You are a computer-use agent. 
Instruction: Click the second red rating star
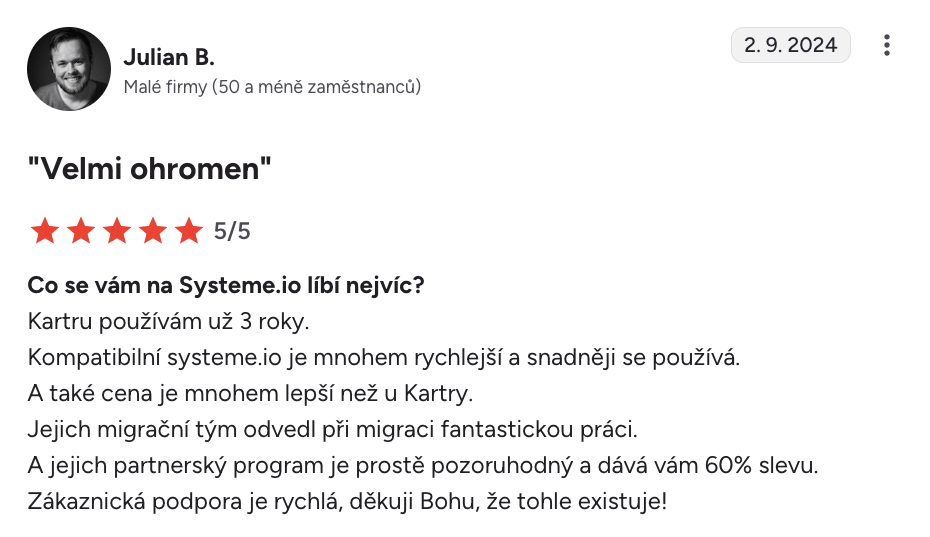[80, 232]
